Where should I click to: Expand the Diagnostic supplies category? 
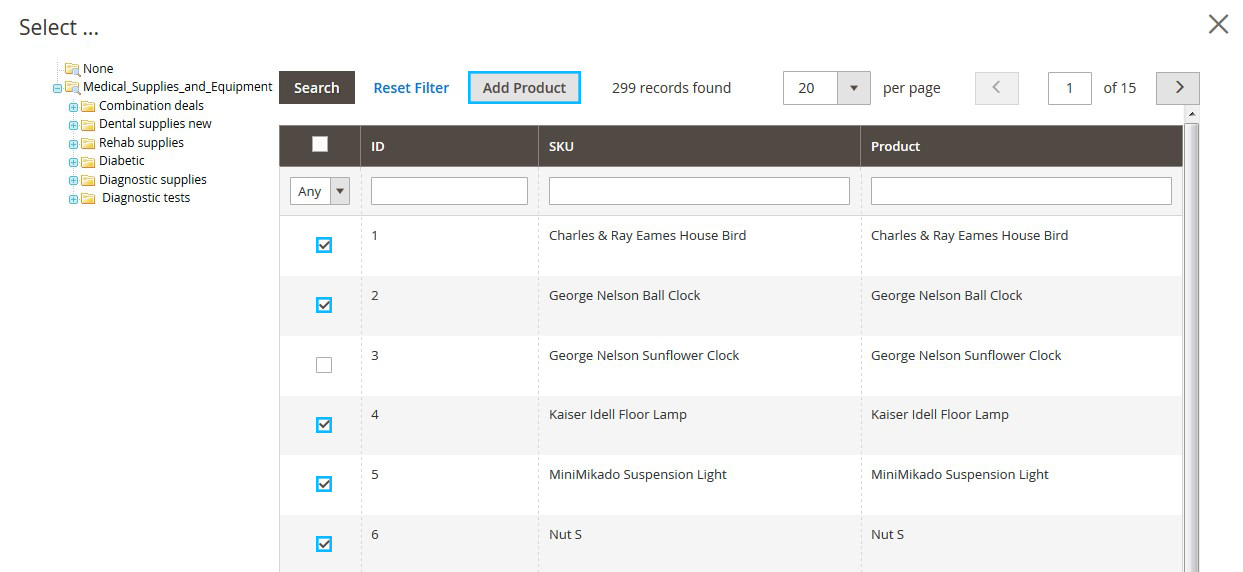(x=73, y=181)
